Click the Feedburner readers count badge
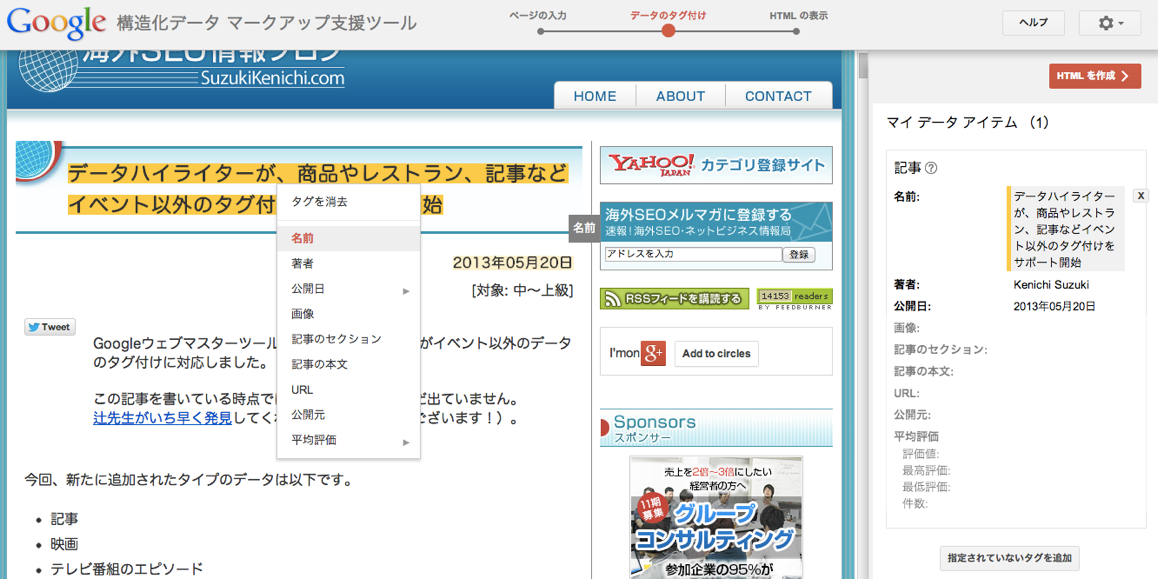This screenshot has height=579, width=1158. pyautogui.click(x=795, y=298)
